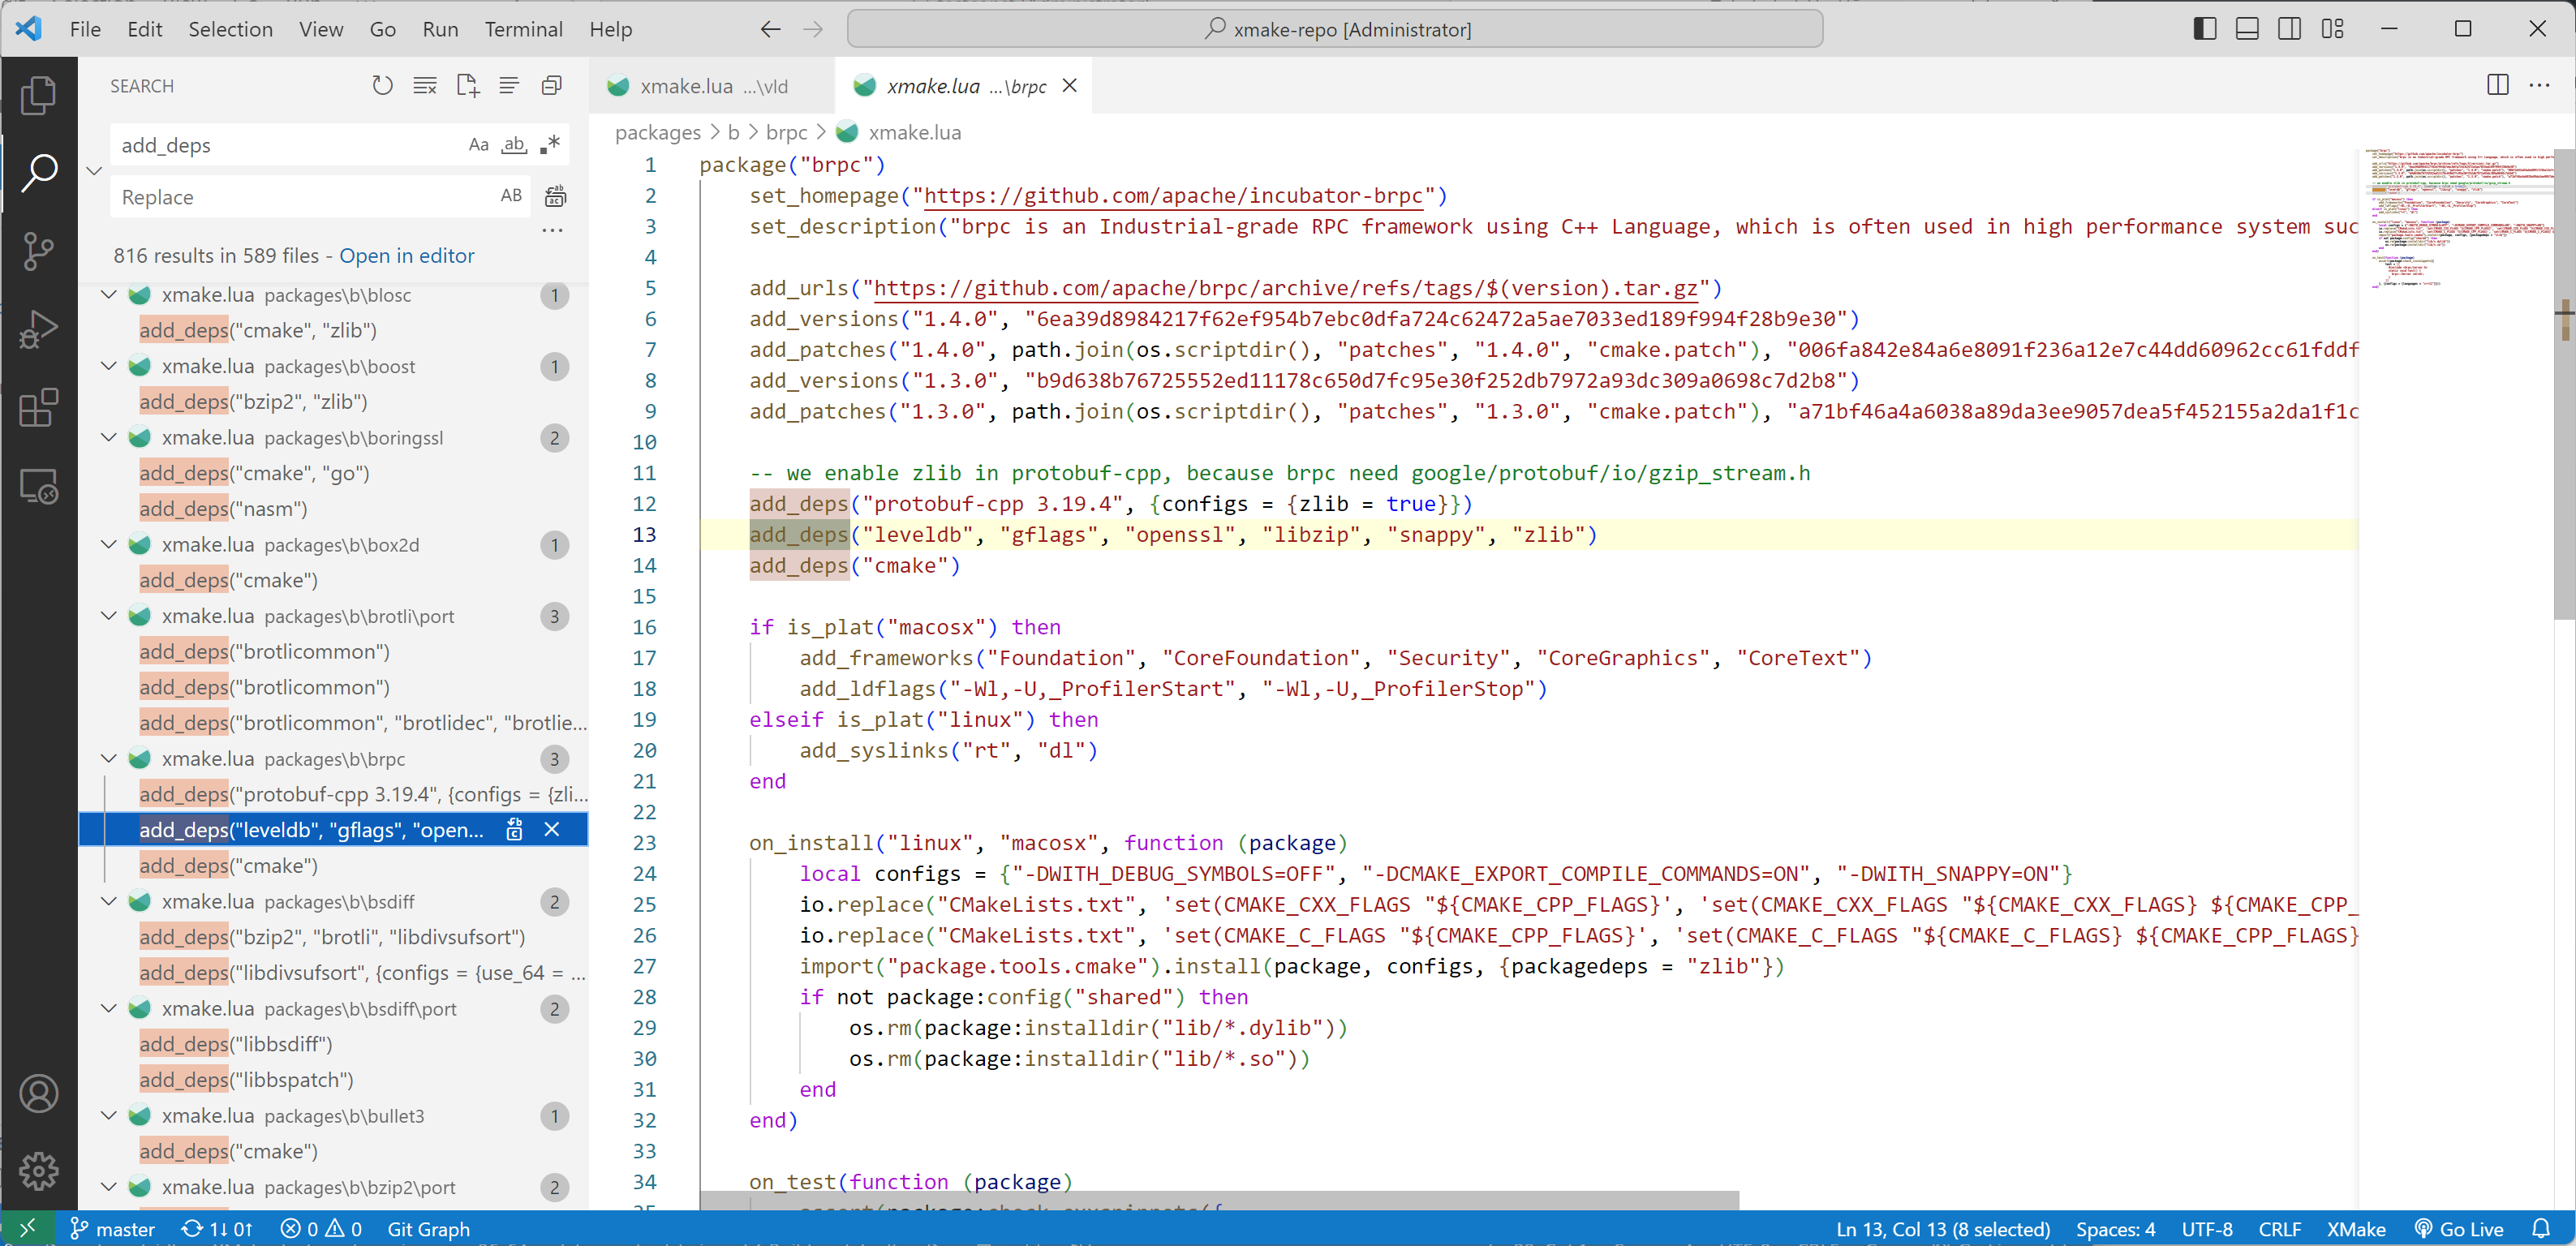2576x1246 pixels.
Task: Toggle Preserve Case in replace
Action: coord(512,196)
